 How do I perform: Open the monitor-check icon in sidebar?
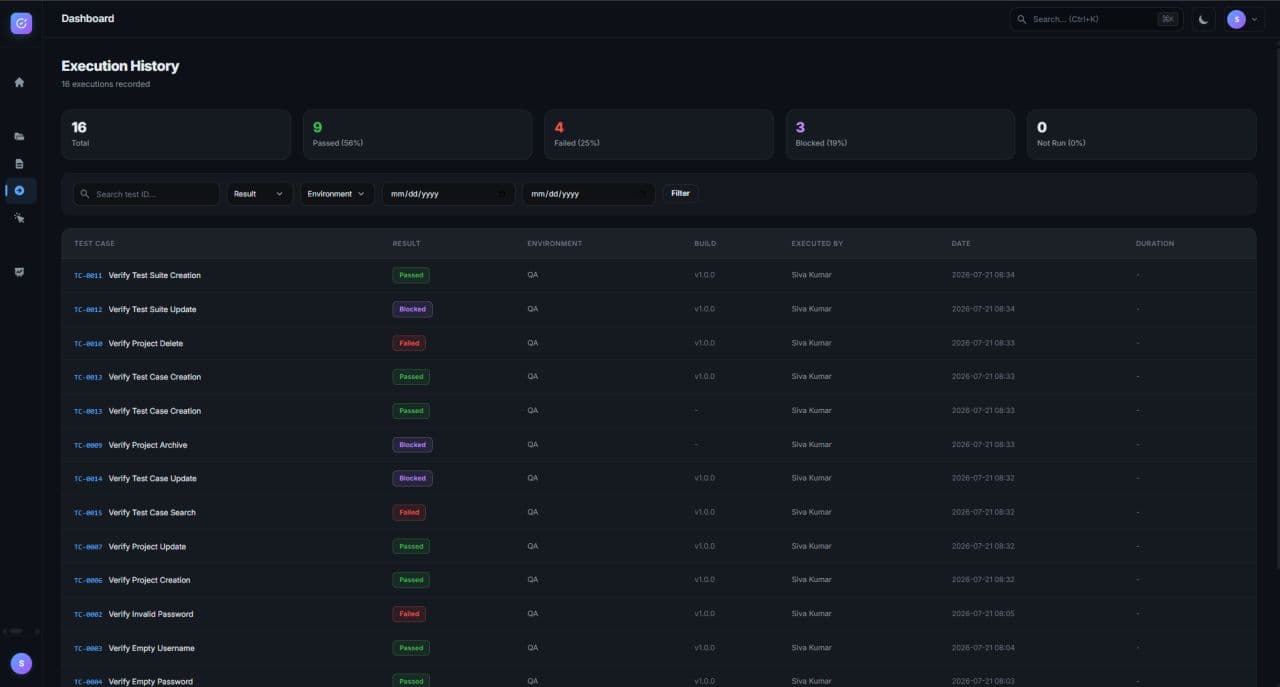pos(19,272)
